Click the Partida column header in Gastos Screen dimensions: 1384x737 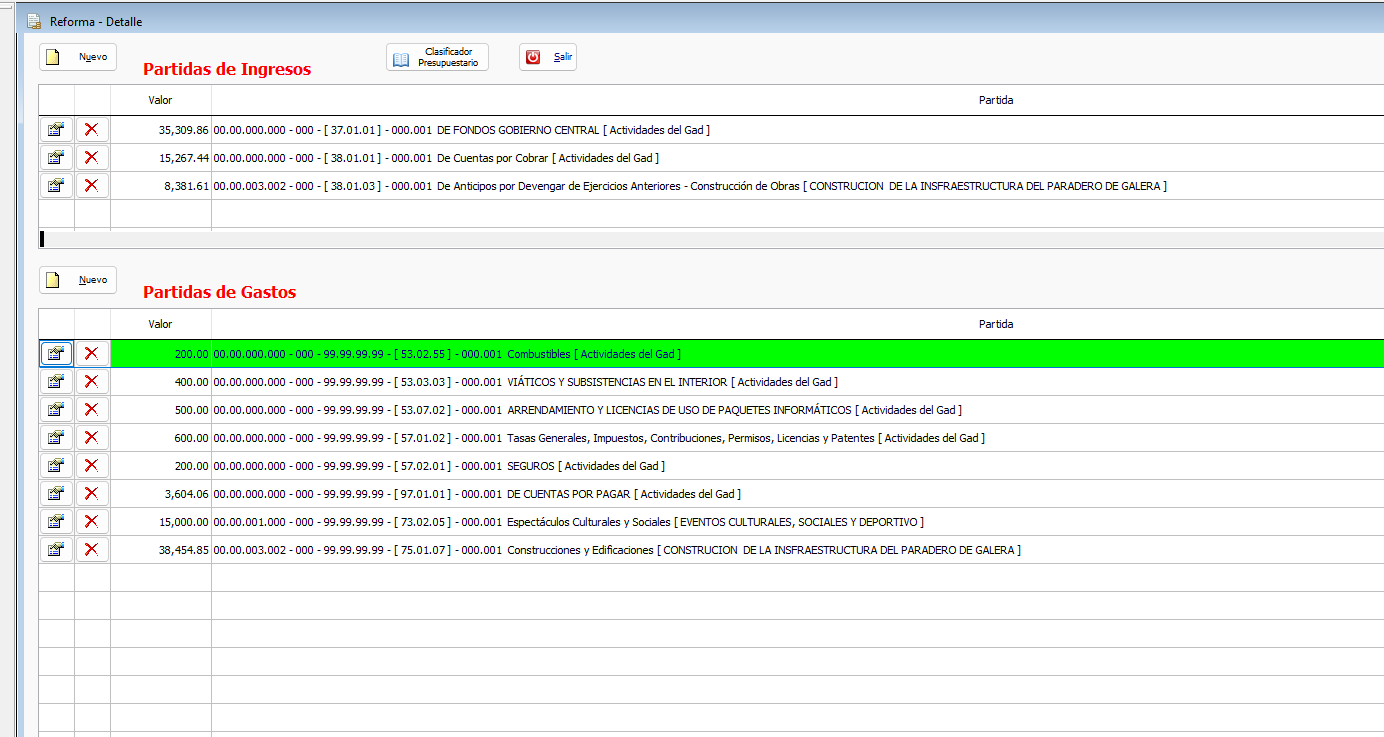(x=996, y=324)
